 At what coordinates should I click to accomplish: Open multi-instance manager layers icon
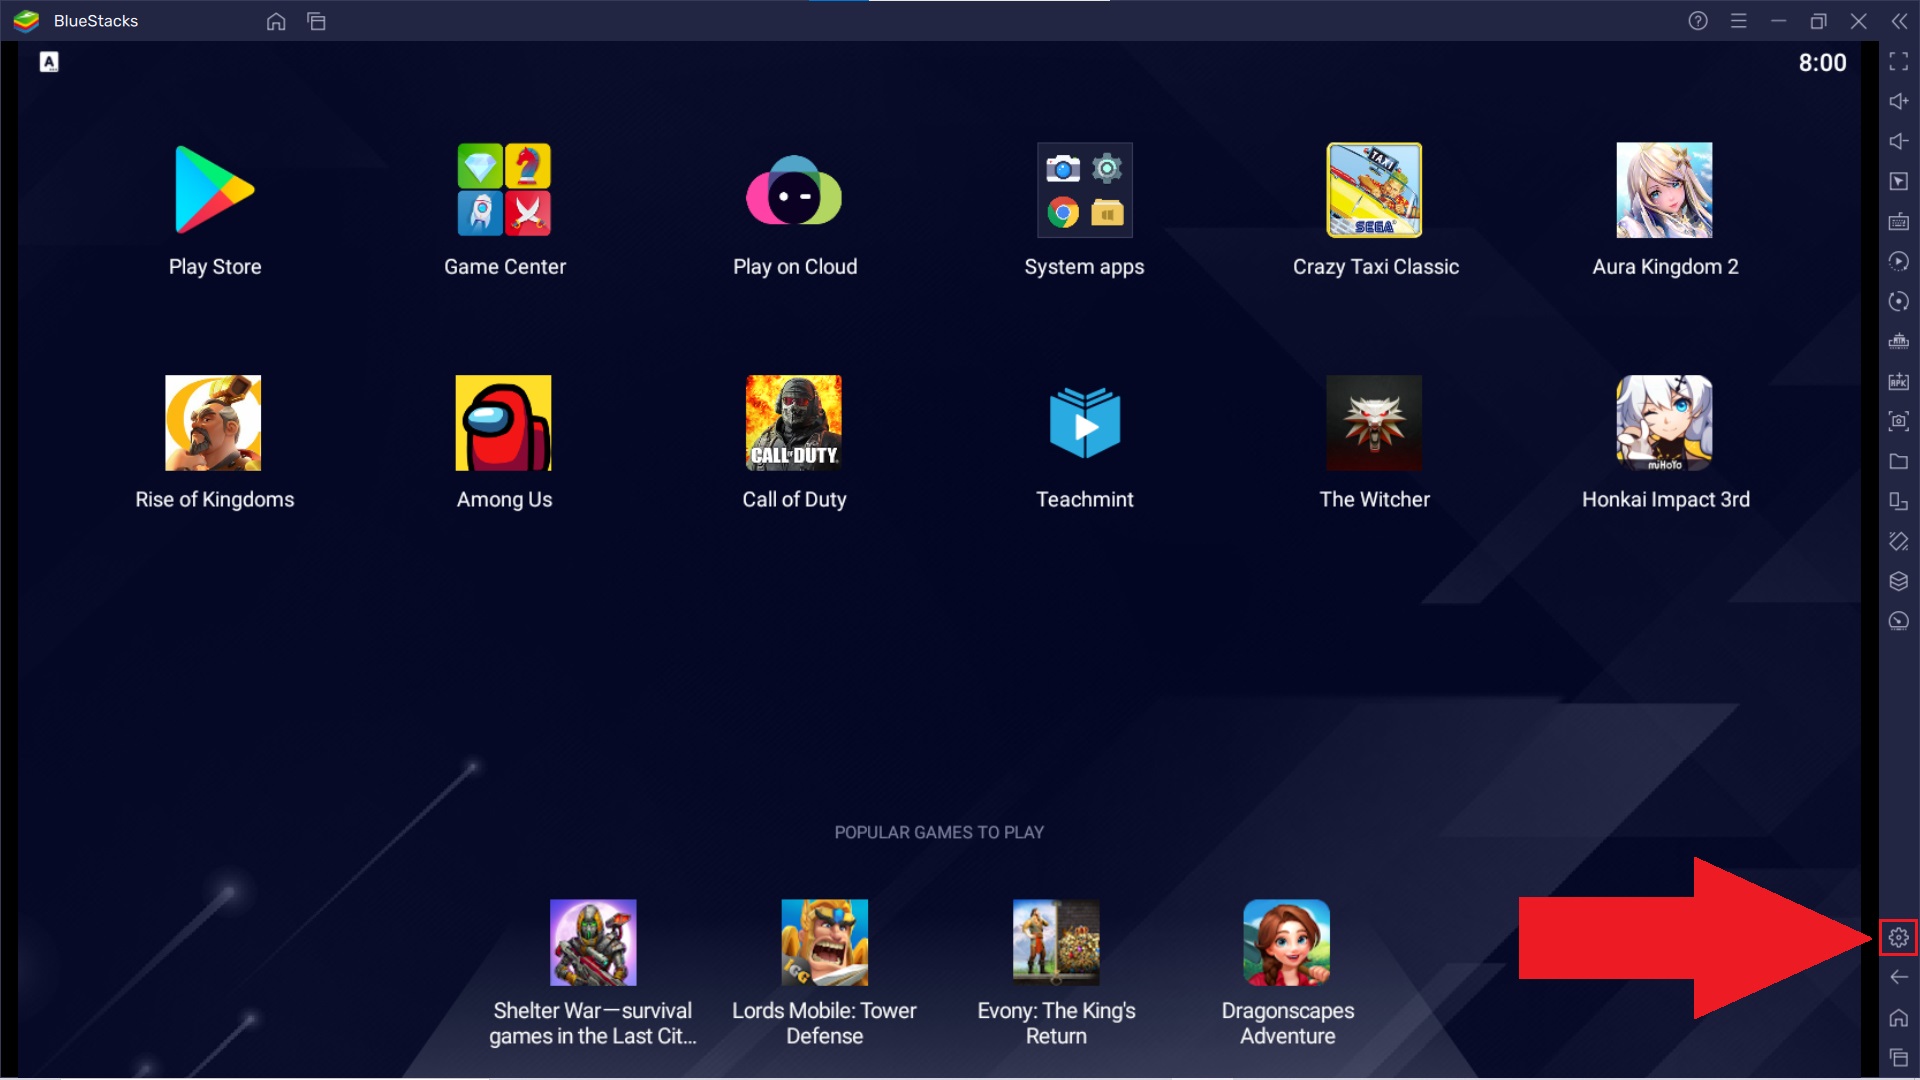tap(1898, 581)
